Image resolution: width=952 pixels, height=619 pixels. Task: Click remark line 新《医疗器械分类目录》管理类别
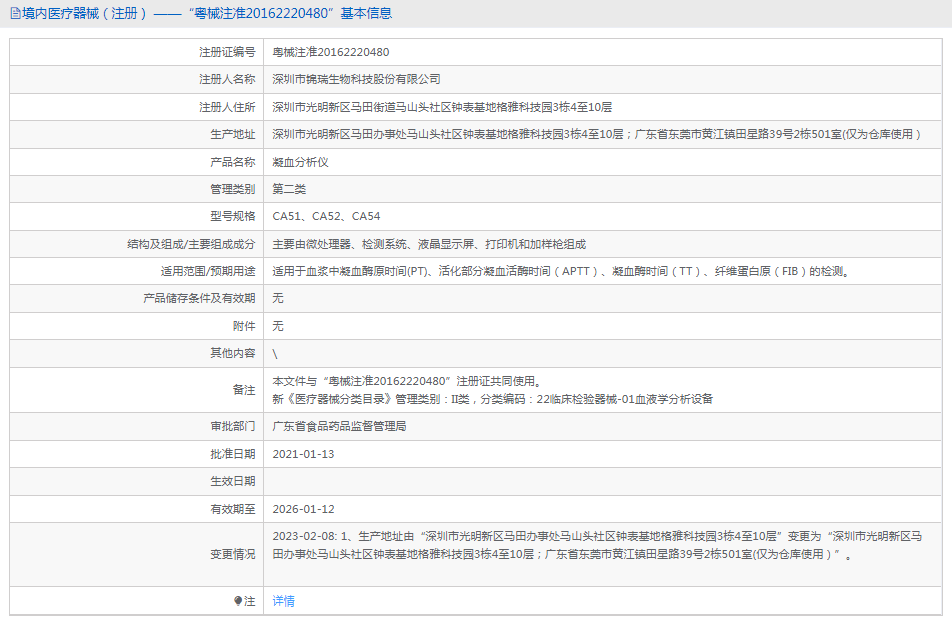[x=492, y=399]
